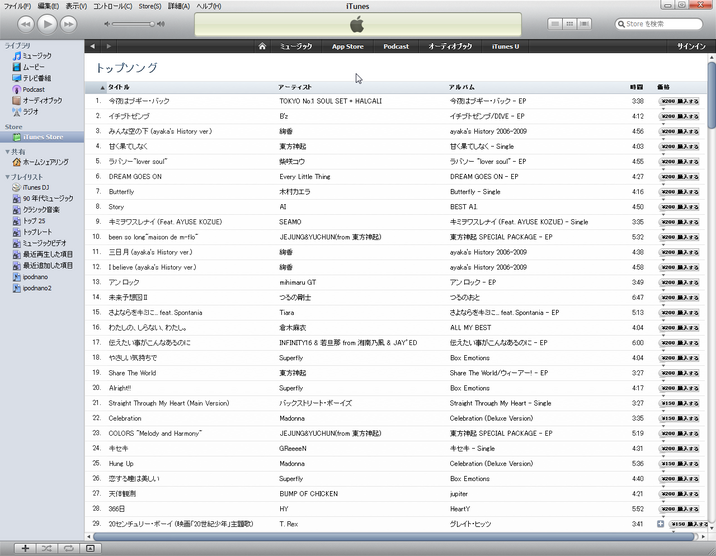Switch to Cover Flow view button
The image size is (716, 556).
point(584,24)
